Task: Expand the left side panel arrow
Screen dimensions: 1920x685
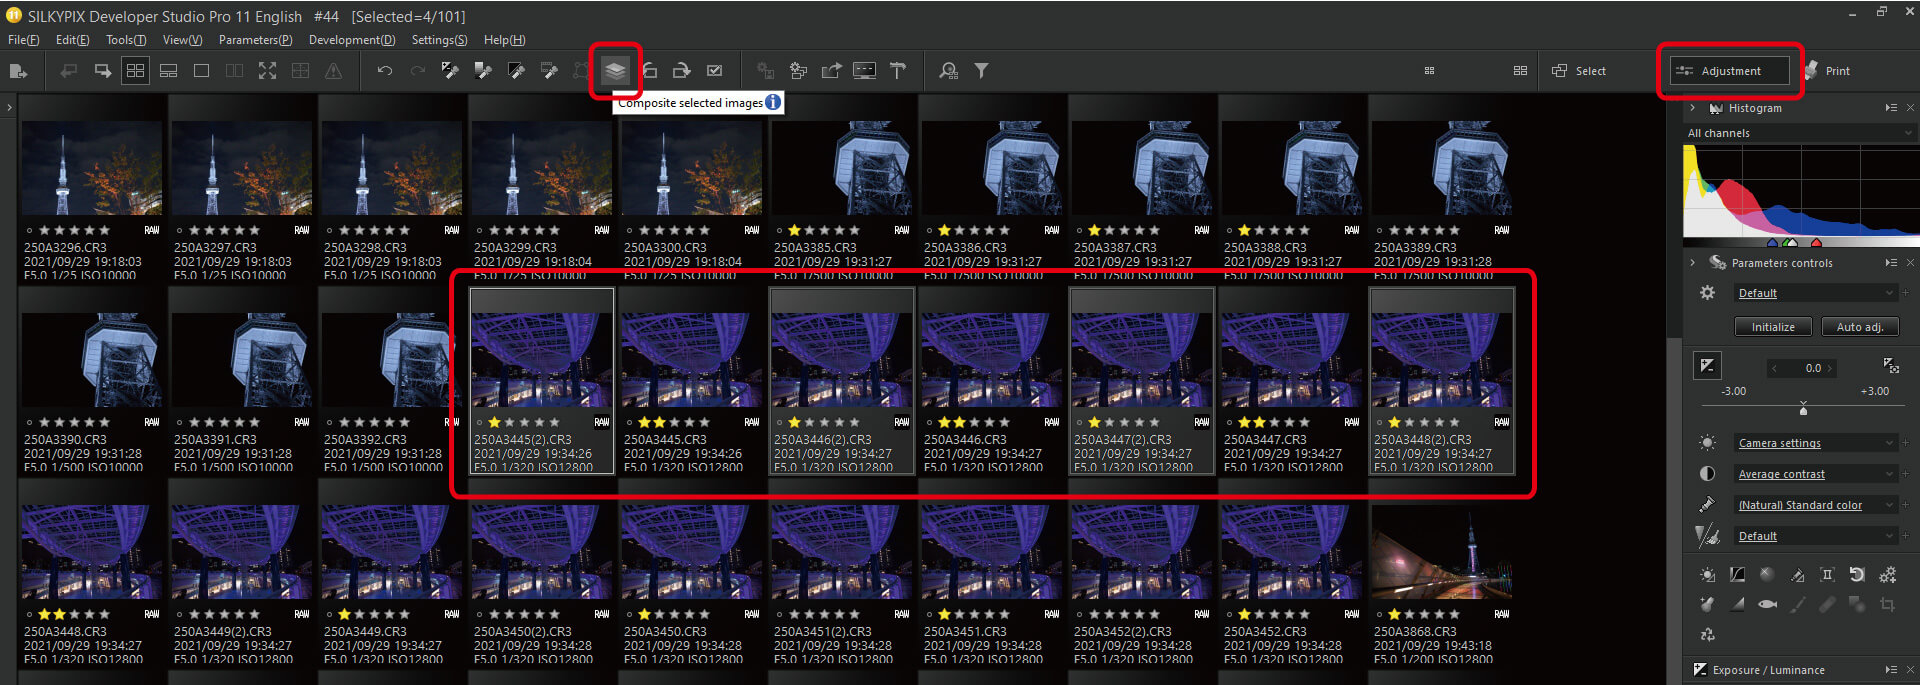Action: [x=9, y=106]
